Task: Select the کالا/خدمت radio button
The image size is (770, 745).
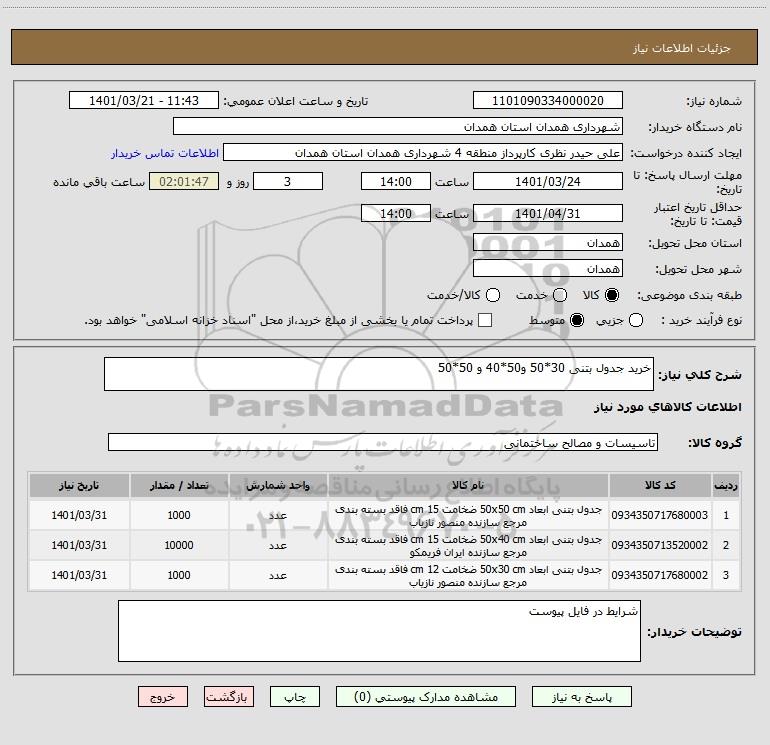Action: (x=493, y=295)
